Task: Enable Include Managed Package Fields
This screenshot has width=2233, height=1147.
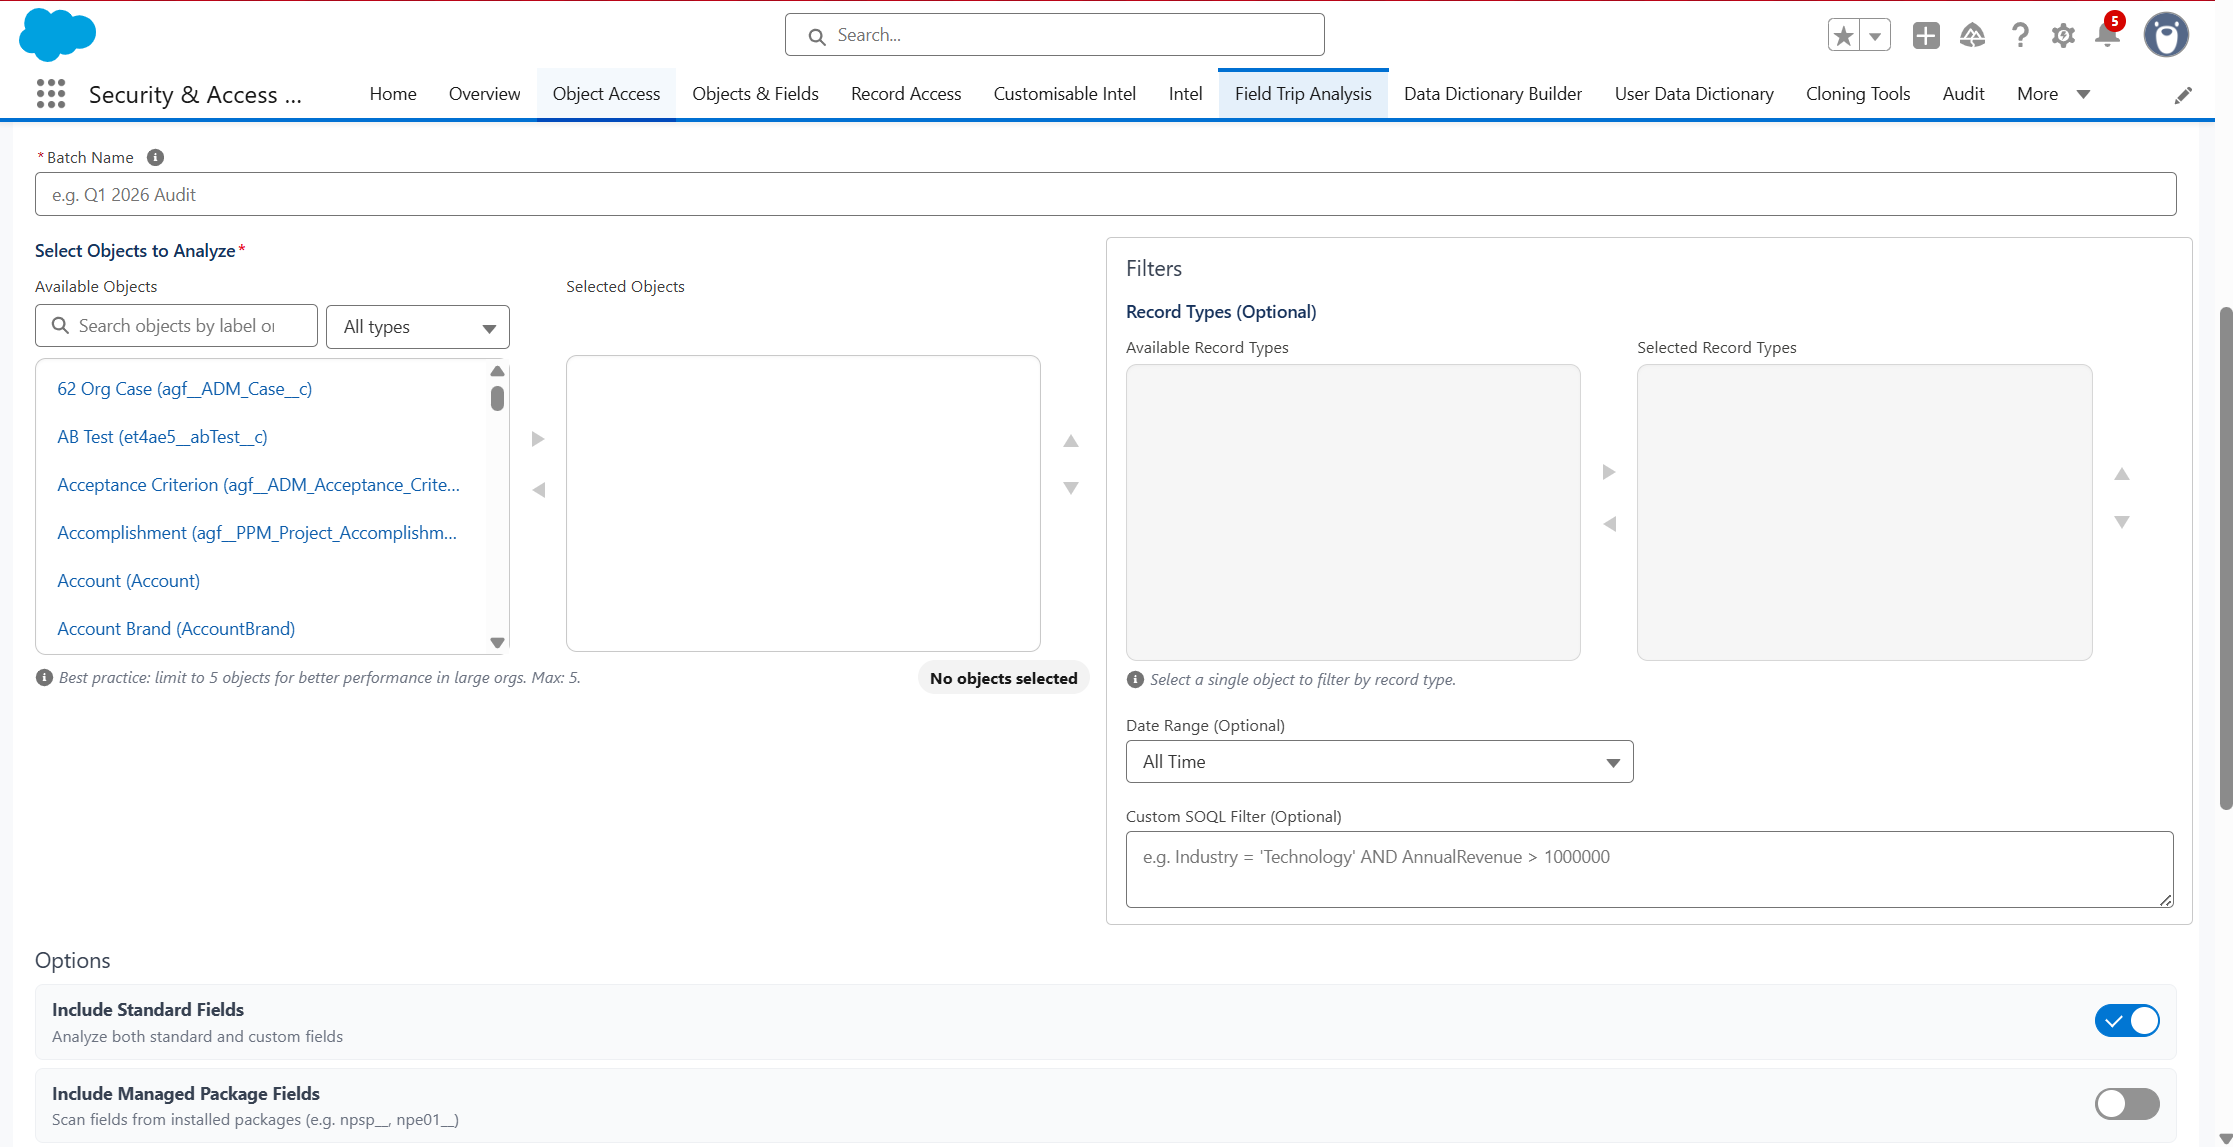Action: tap(2127, 1104)
